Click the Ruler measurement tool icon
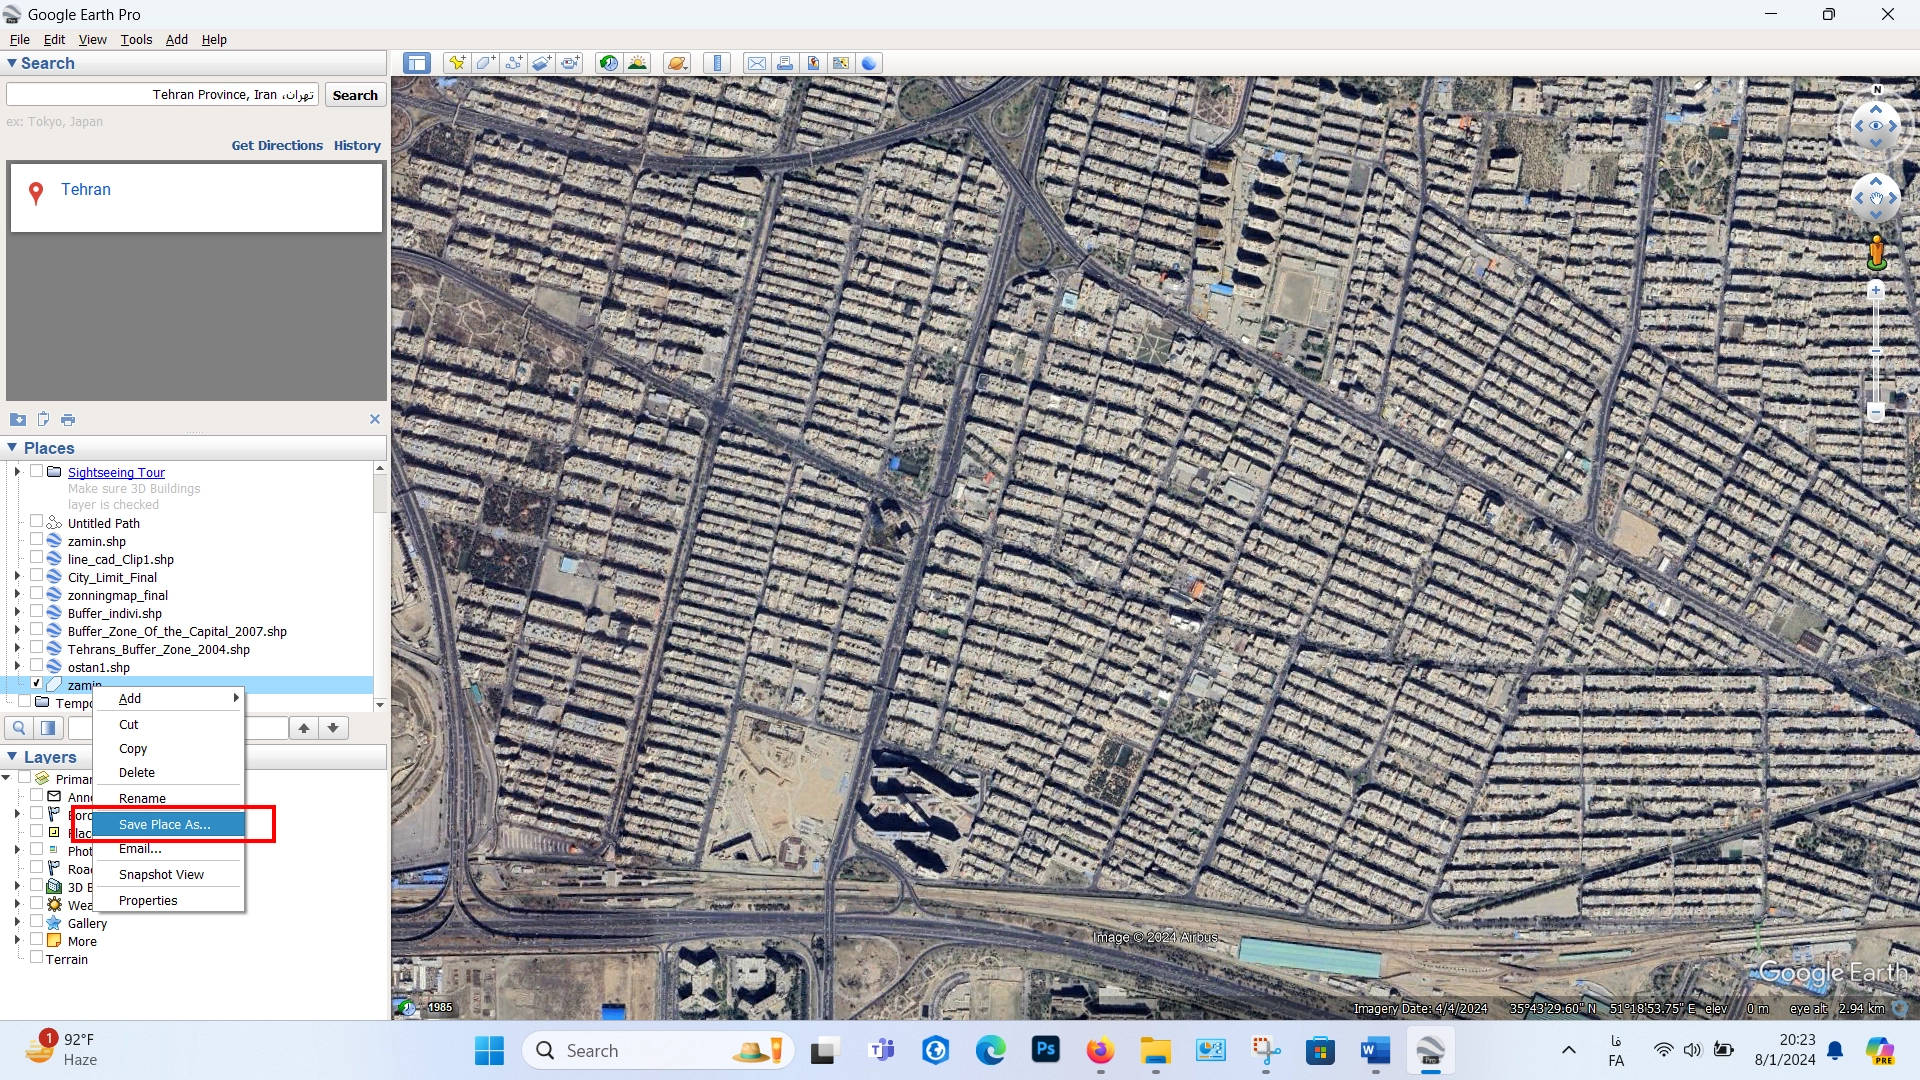1920x1080 pixels. click(717, 62)
